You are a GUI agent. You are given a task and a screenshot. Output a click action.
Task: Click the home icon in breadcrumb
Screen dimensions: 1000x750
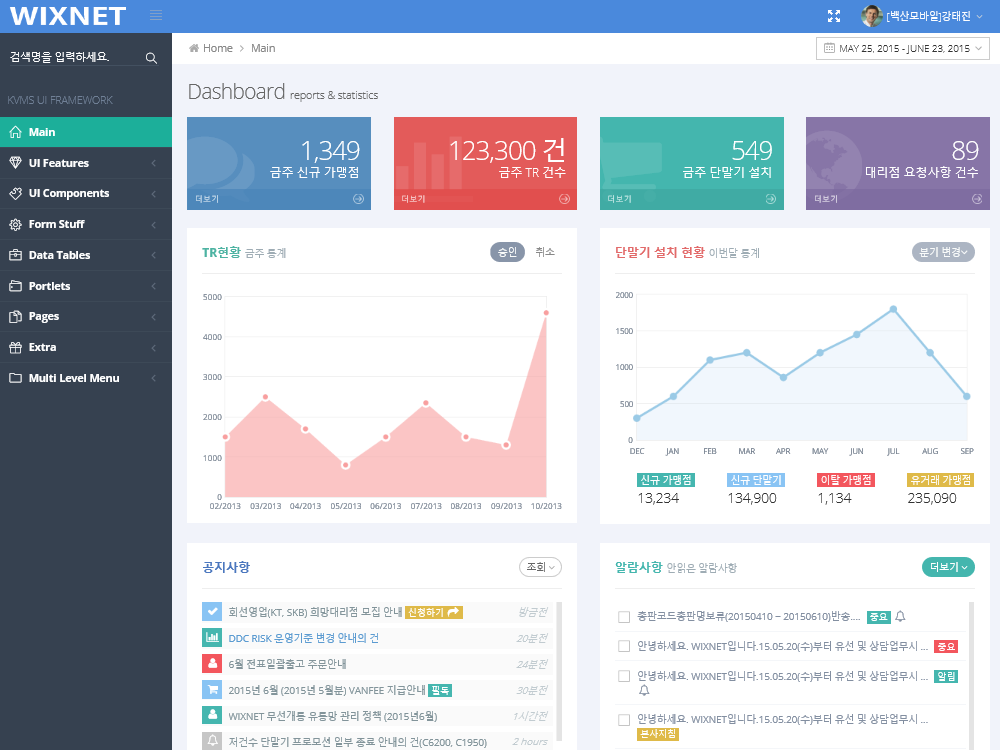pyautogui.click(x=194, y=48)
